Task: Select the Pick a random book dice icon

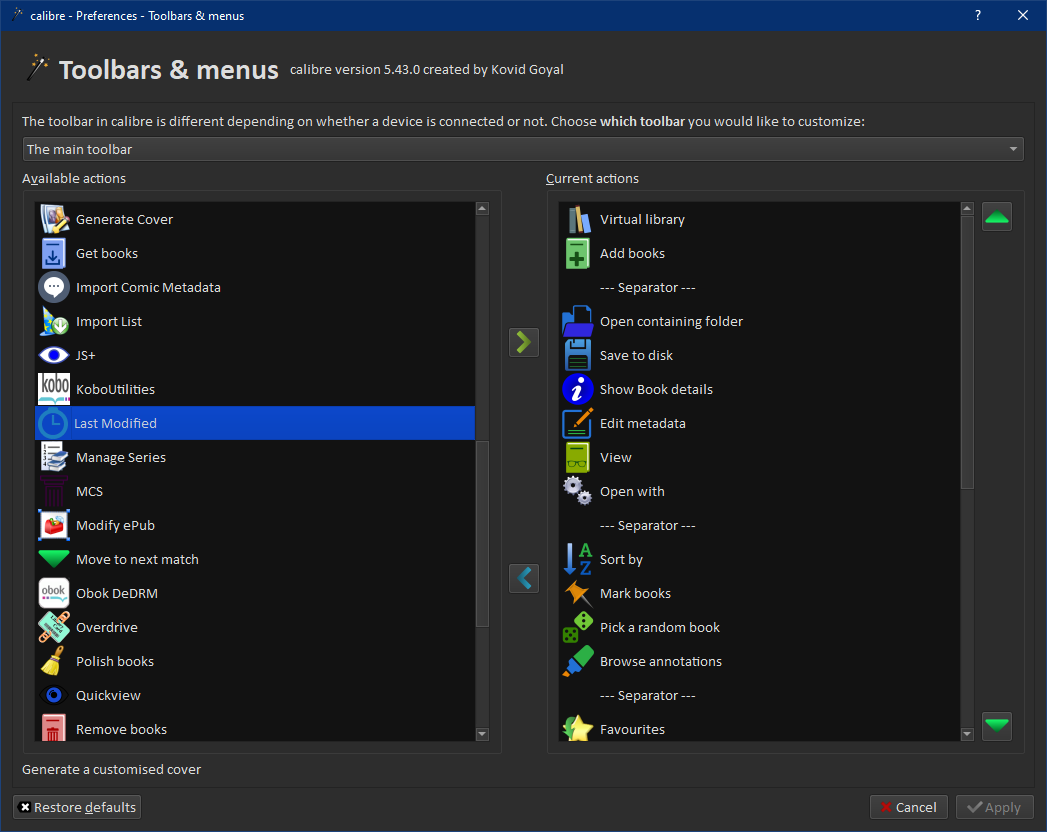Action: [578, 627]
